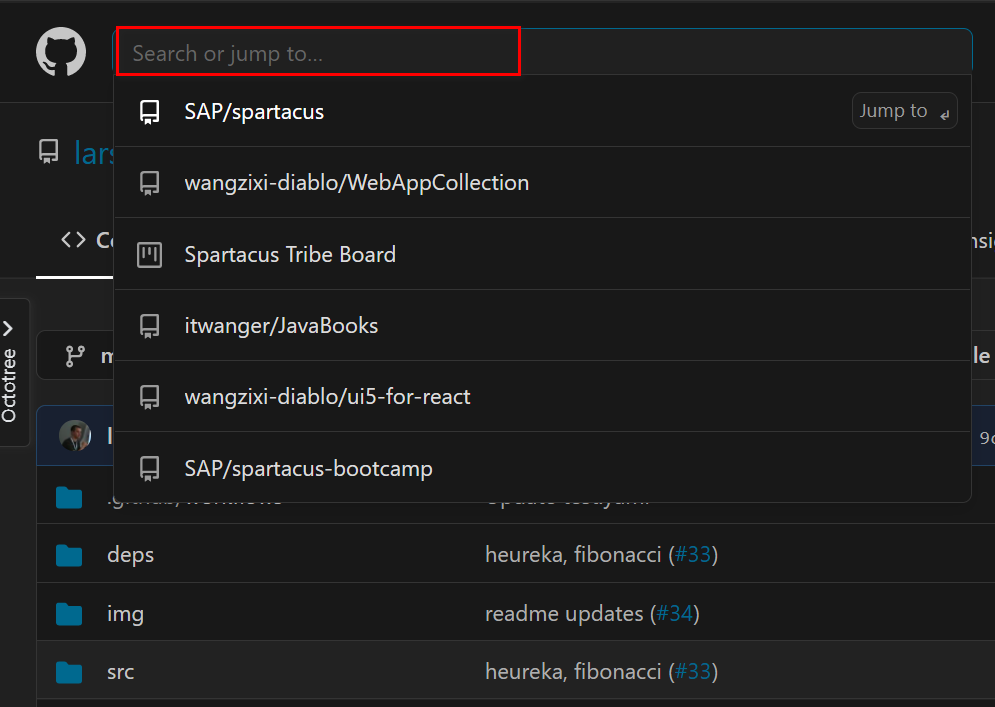Open pull request #34 in img row
This screenshot has height=707, width=995.
pos(674,614)
